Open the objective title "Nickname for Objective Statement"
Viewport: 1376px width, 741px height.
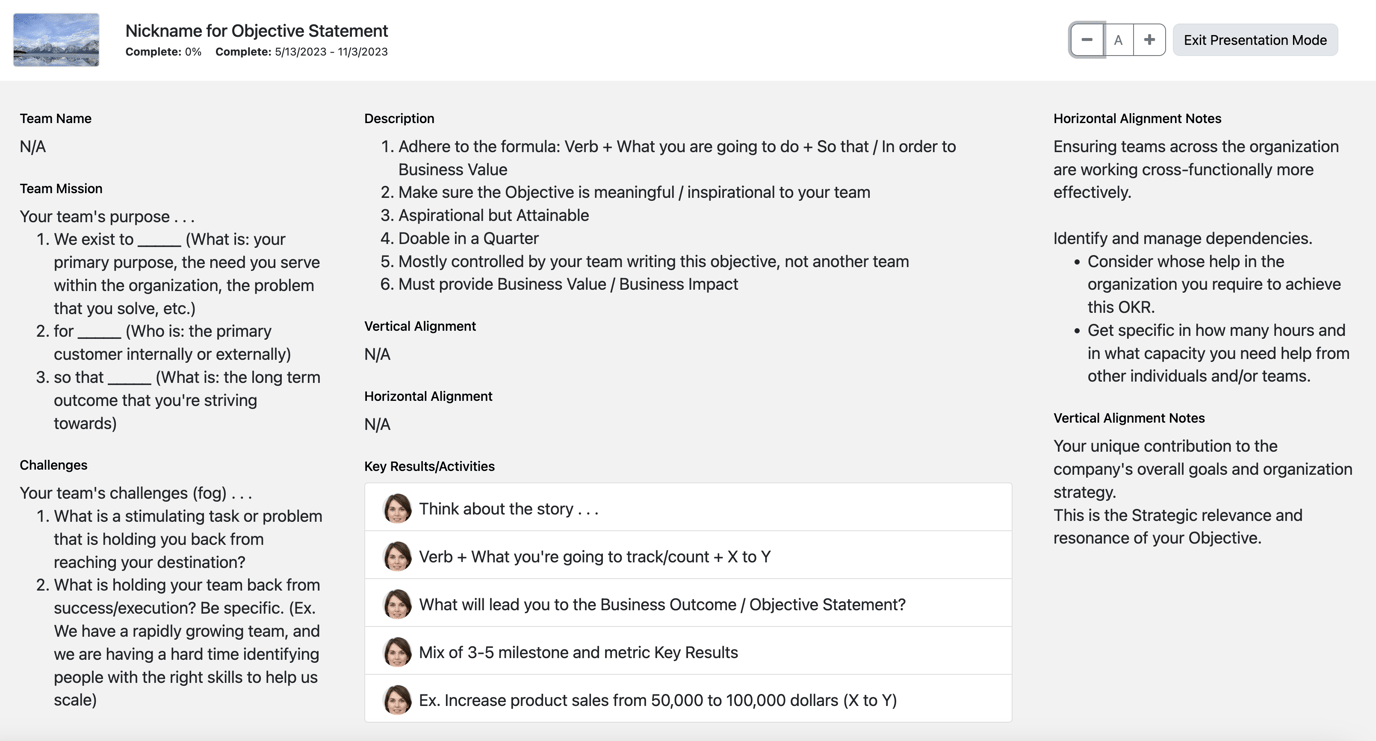click(x=256, y=30)
